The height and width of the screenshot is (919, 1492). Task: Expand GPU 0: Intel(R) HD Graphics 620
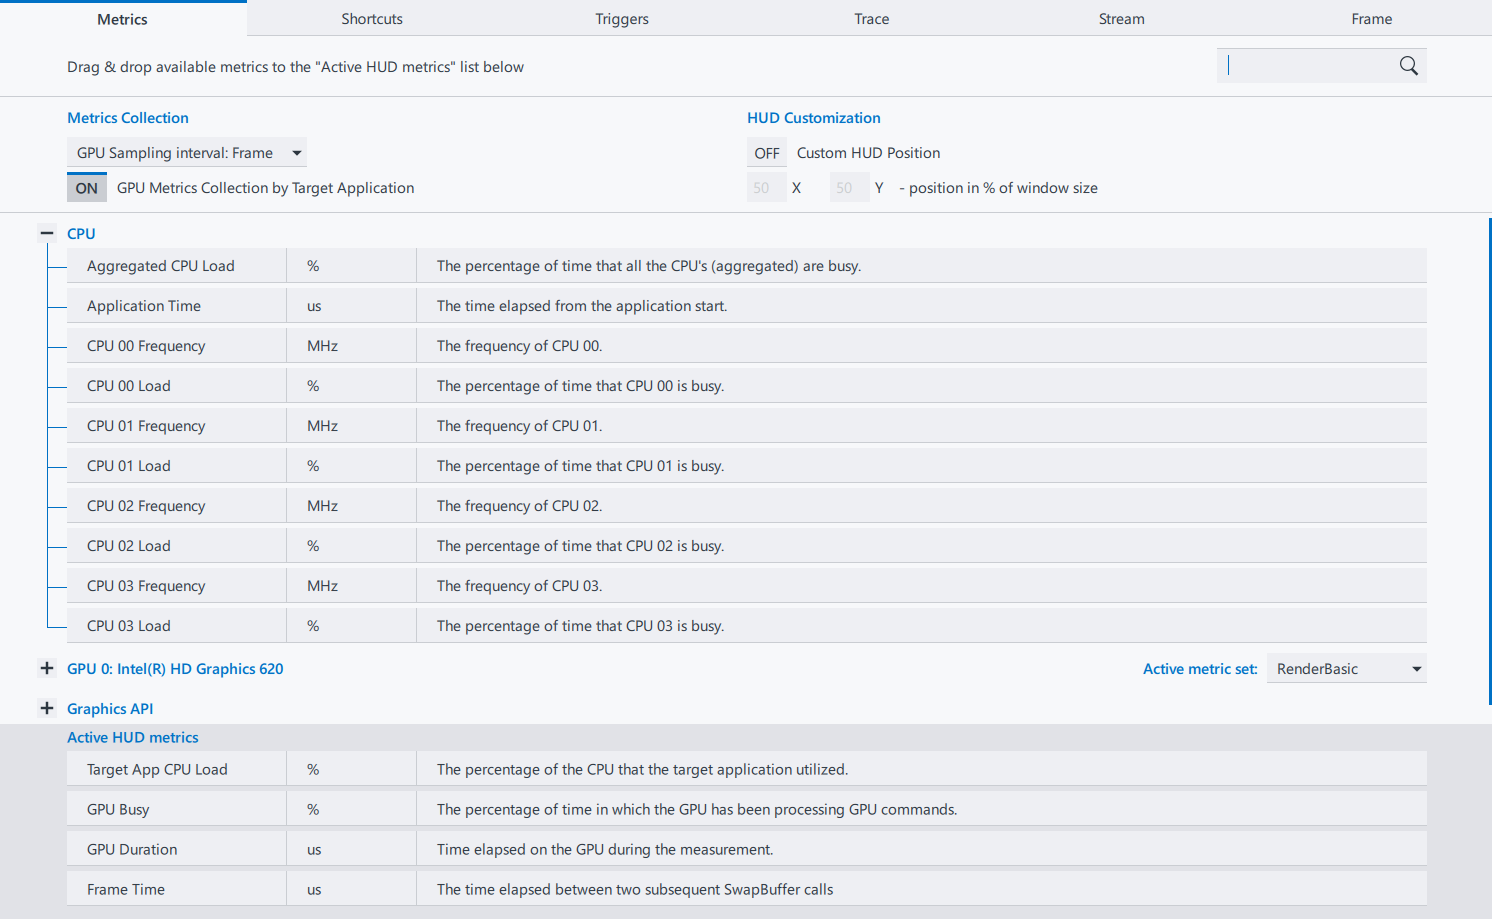pyautogui.click(x=46, y=668)
